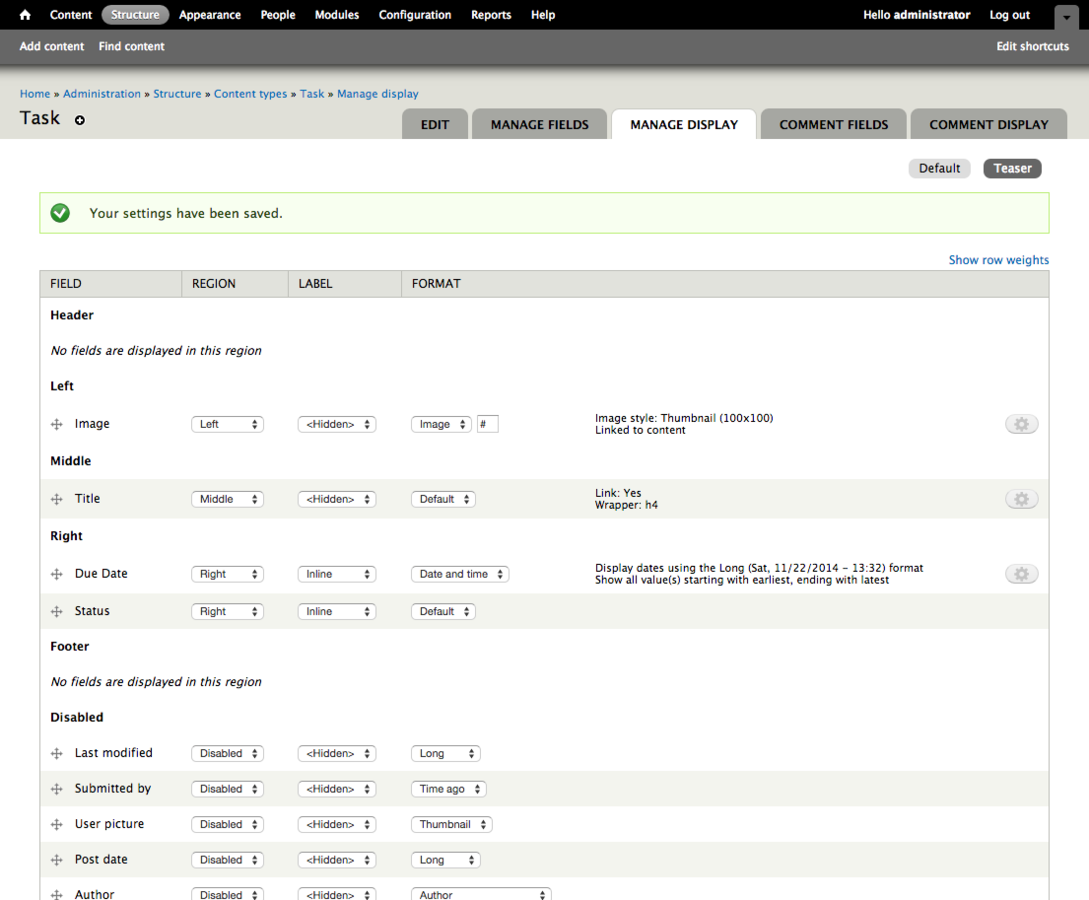This screenshot has width=1089, height=900.
Task: Grab the drag handle for Last modified row
Action: pos(57,753)
